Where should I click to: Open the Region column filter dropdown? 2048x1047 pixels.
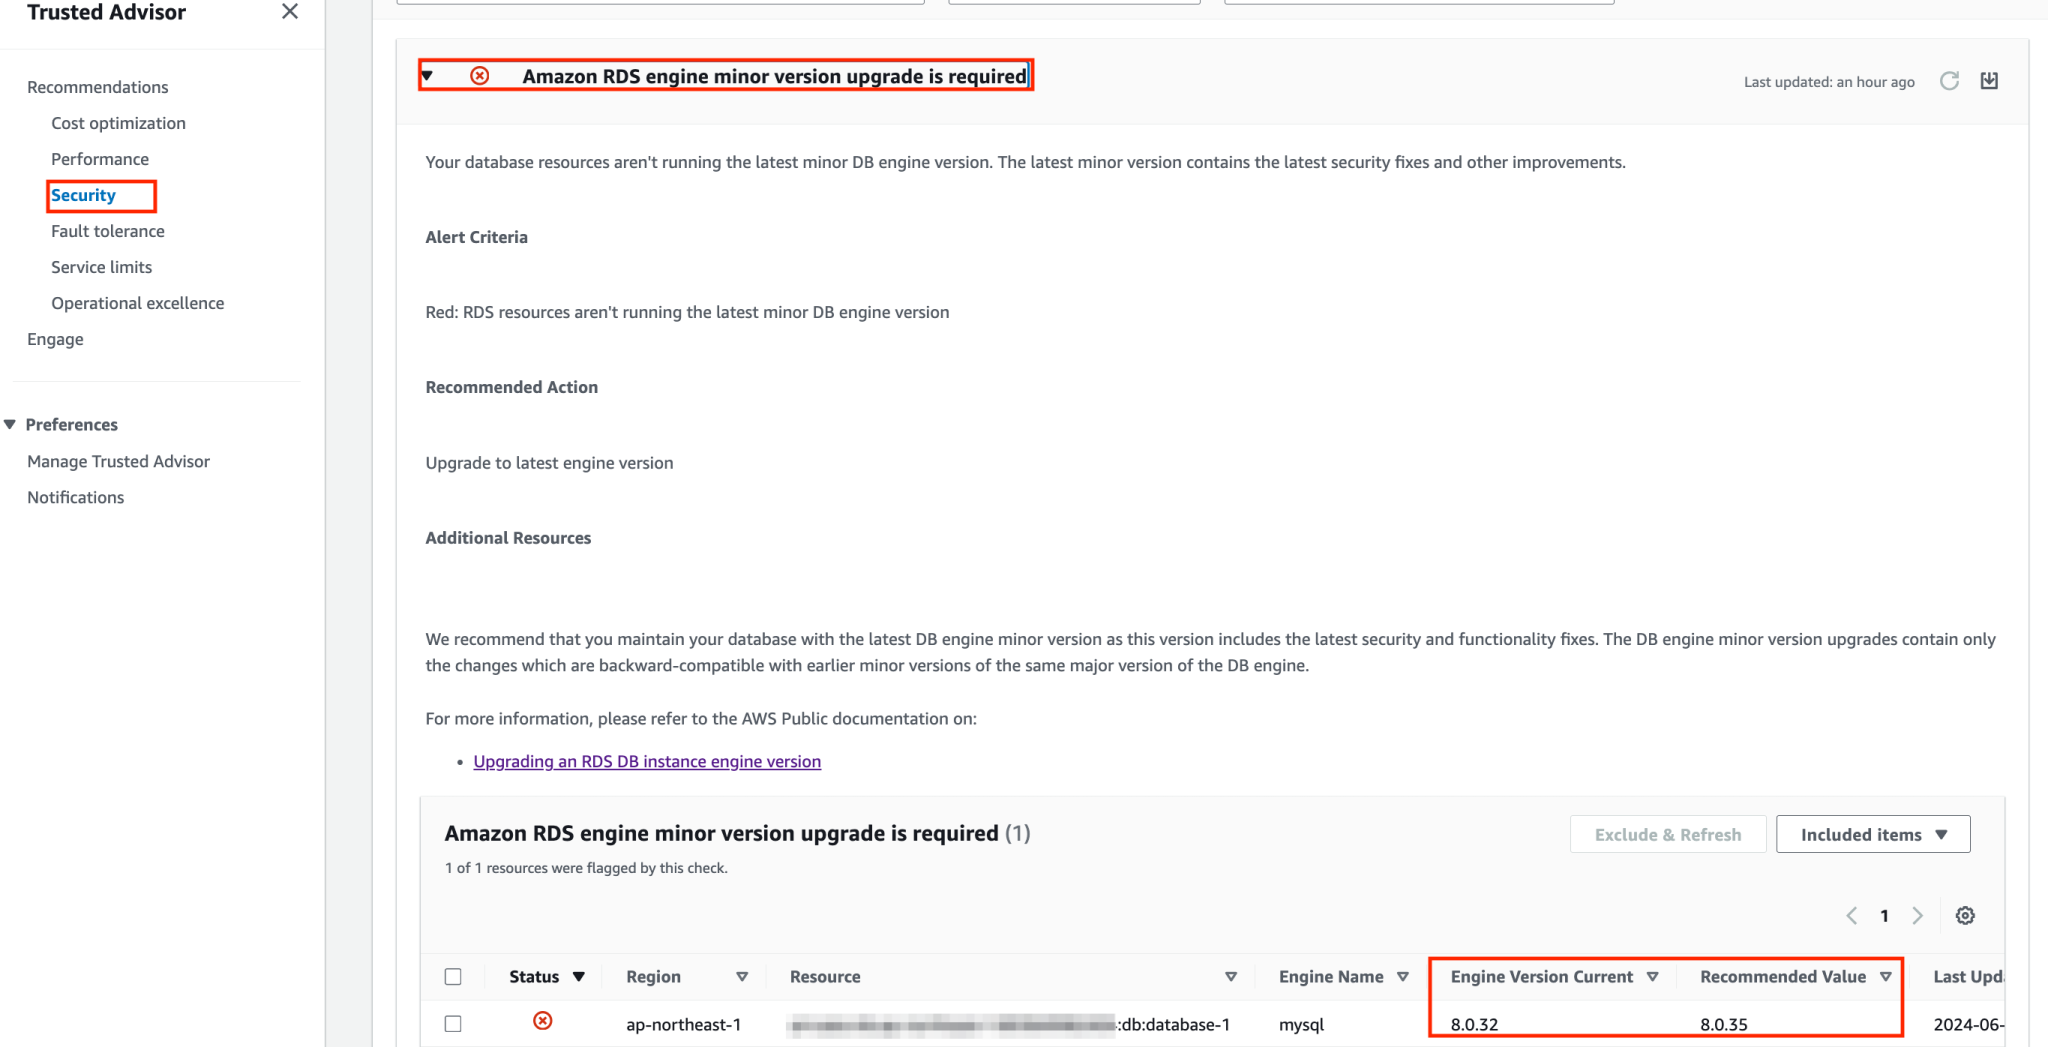point(743,976)
